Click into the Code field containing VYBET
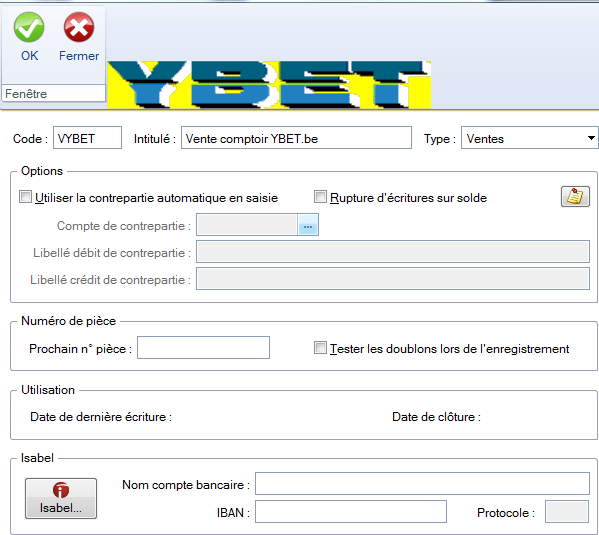The height and width of the screenshot is (535, 599). pos(87,138)
